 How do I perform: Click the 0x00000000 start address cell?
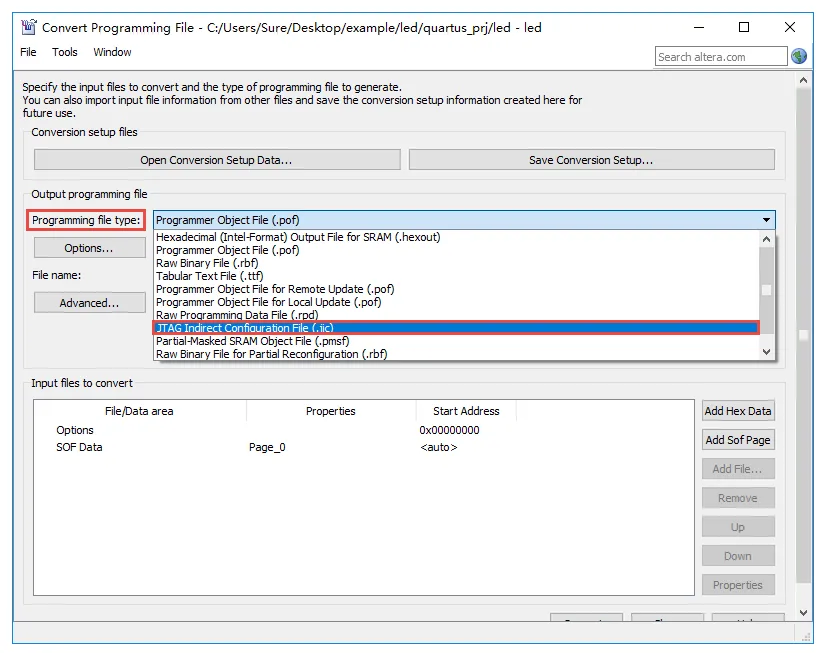pyautogui.click(x=449, y=430)
